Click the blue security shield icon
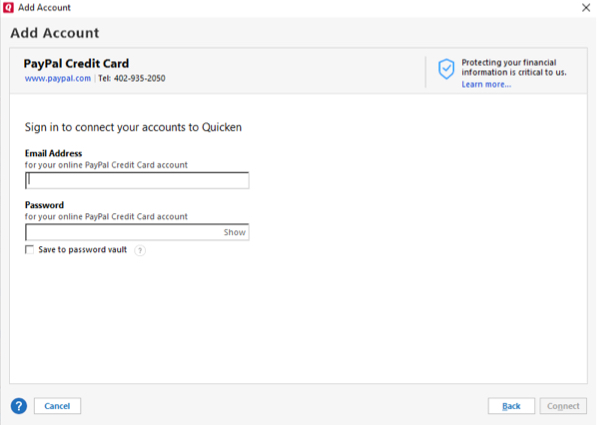This screenshot has width=597, height=425. [446, 69]
